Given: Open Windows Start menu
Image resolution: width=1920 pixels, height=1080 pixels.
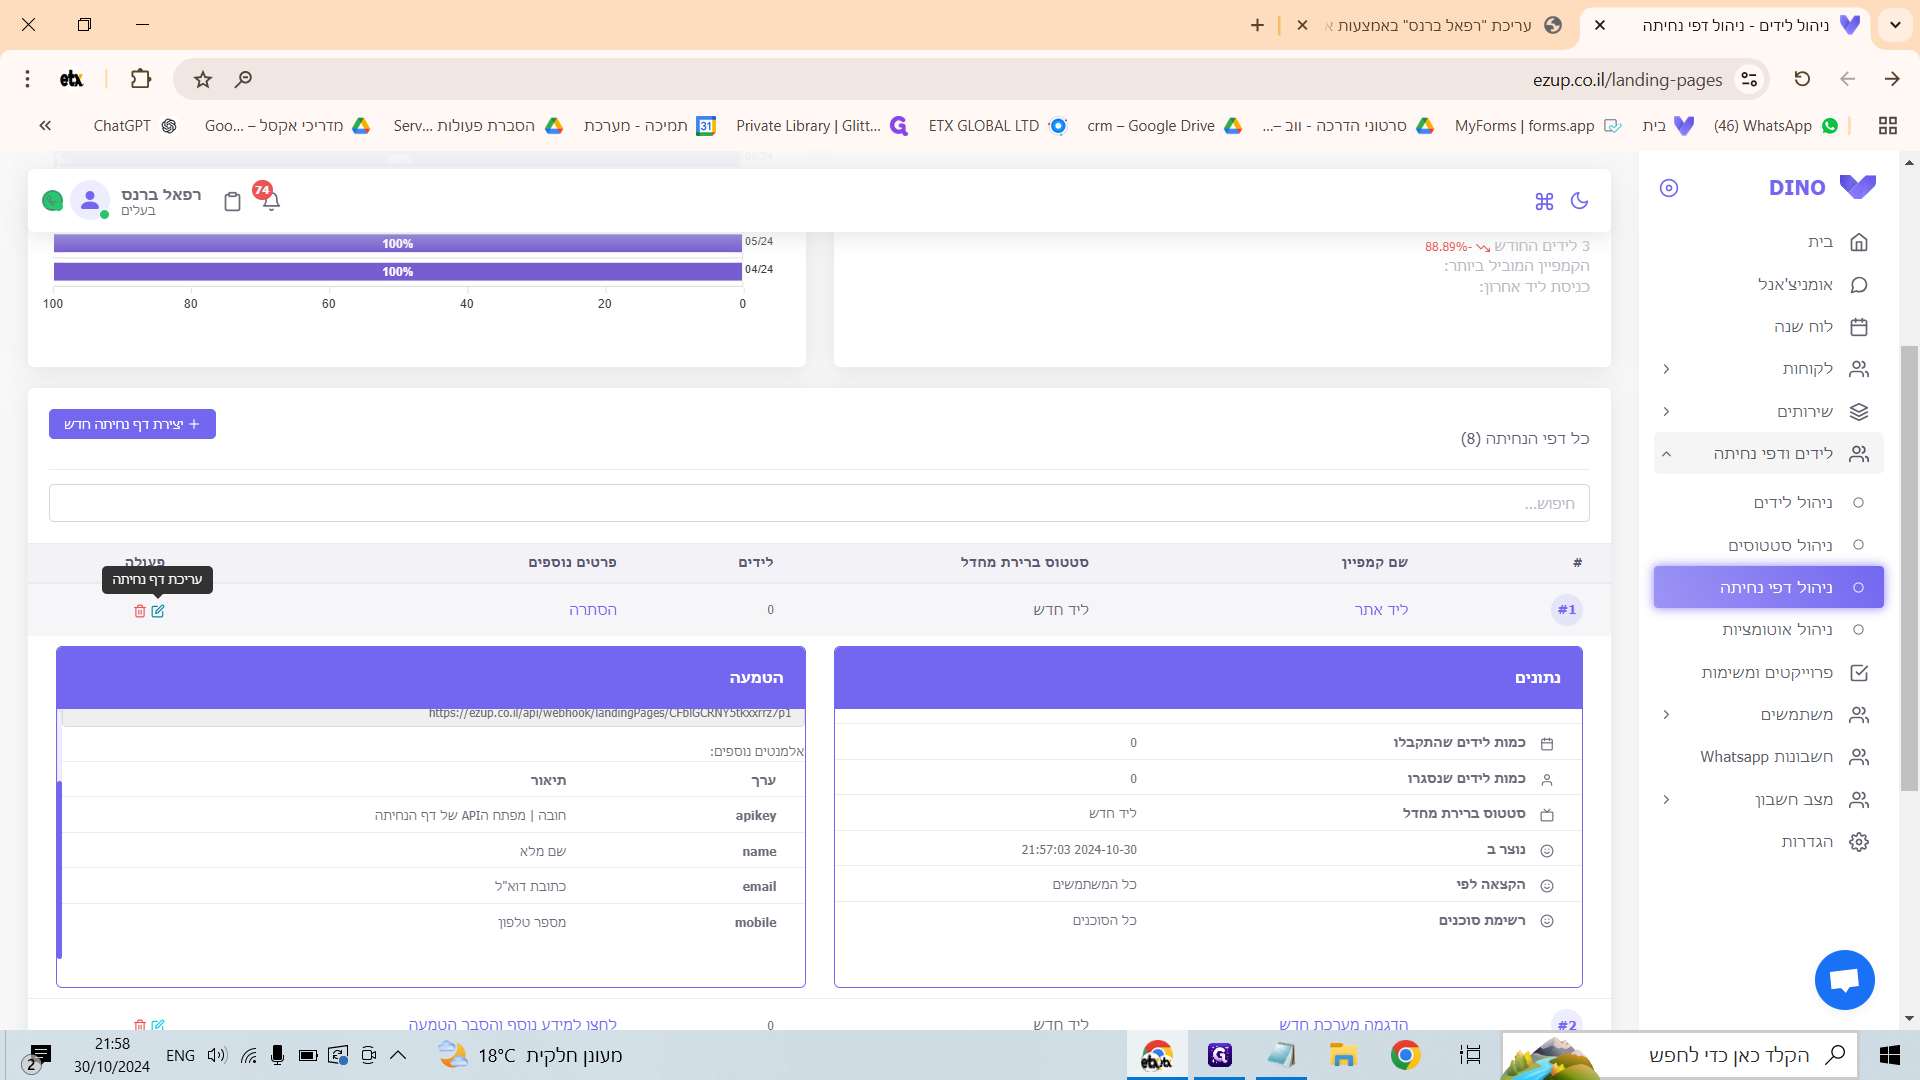Looking at the screenshot, I should (x=1889, y=1055).
